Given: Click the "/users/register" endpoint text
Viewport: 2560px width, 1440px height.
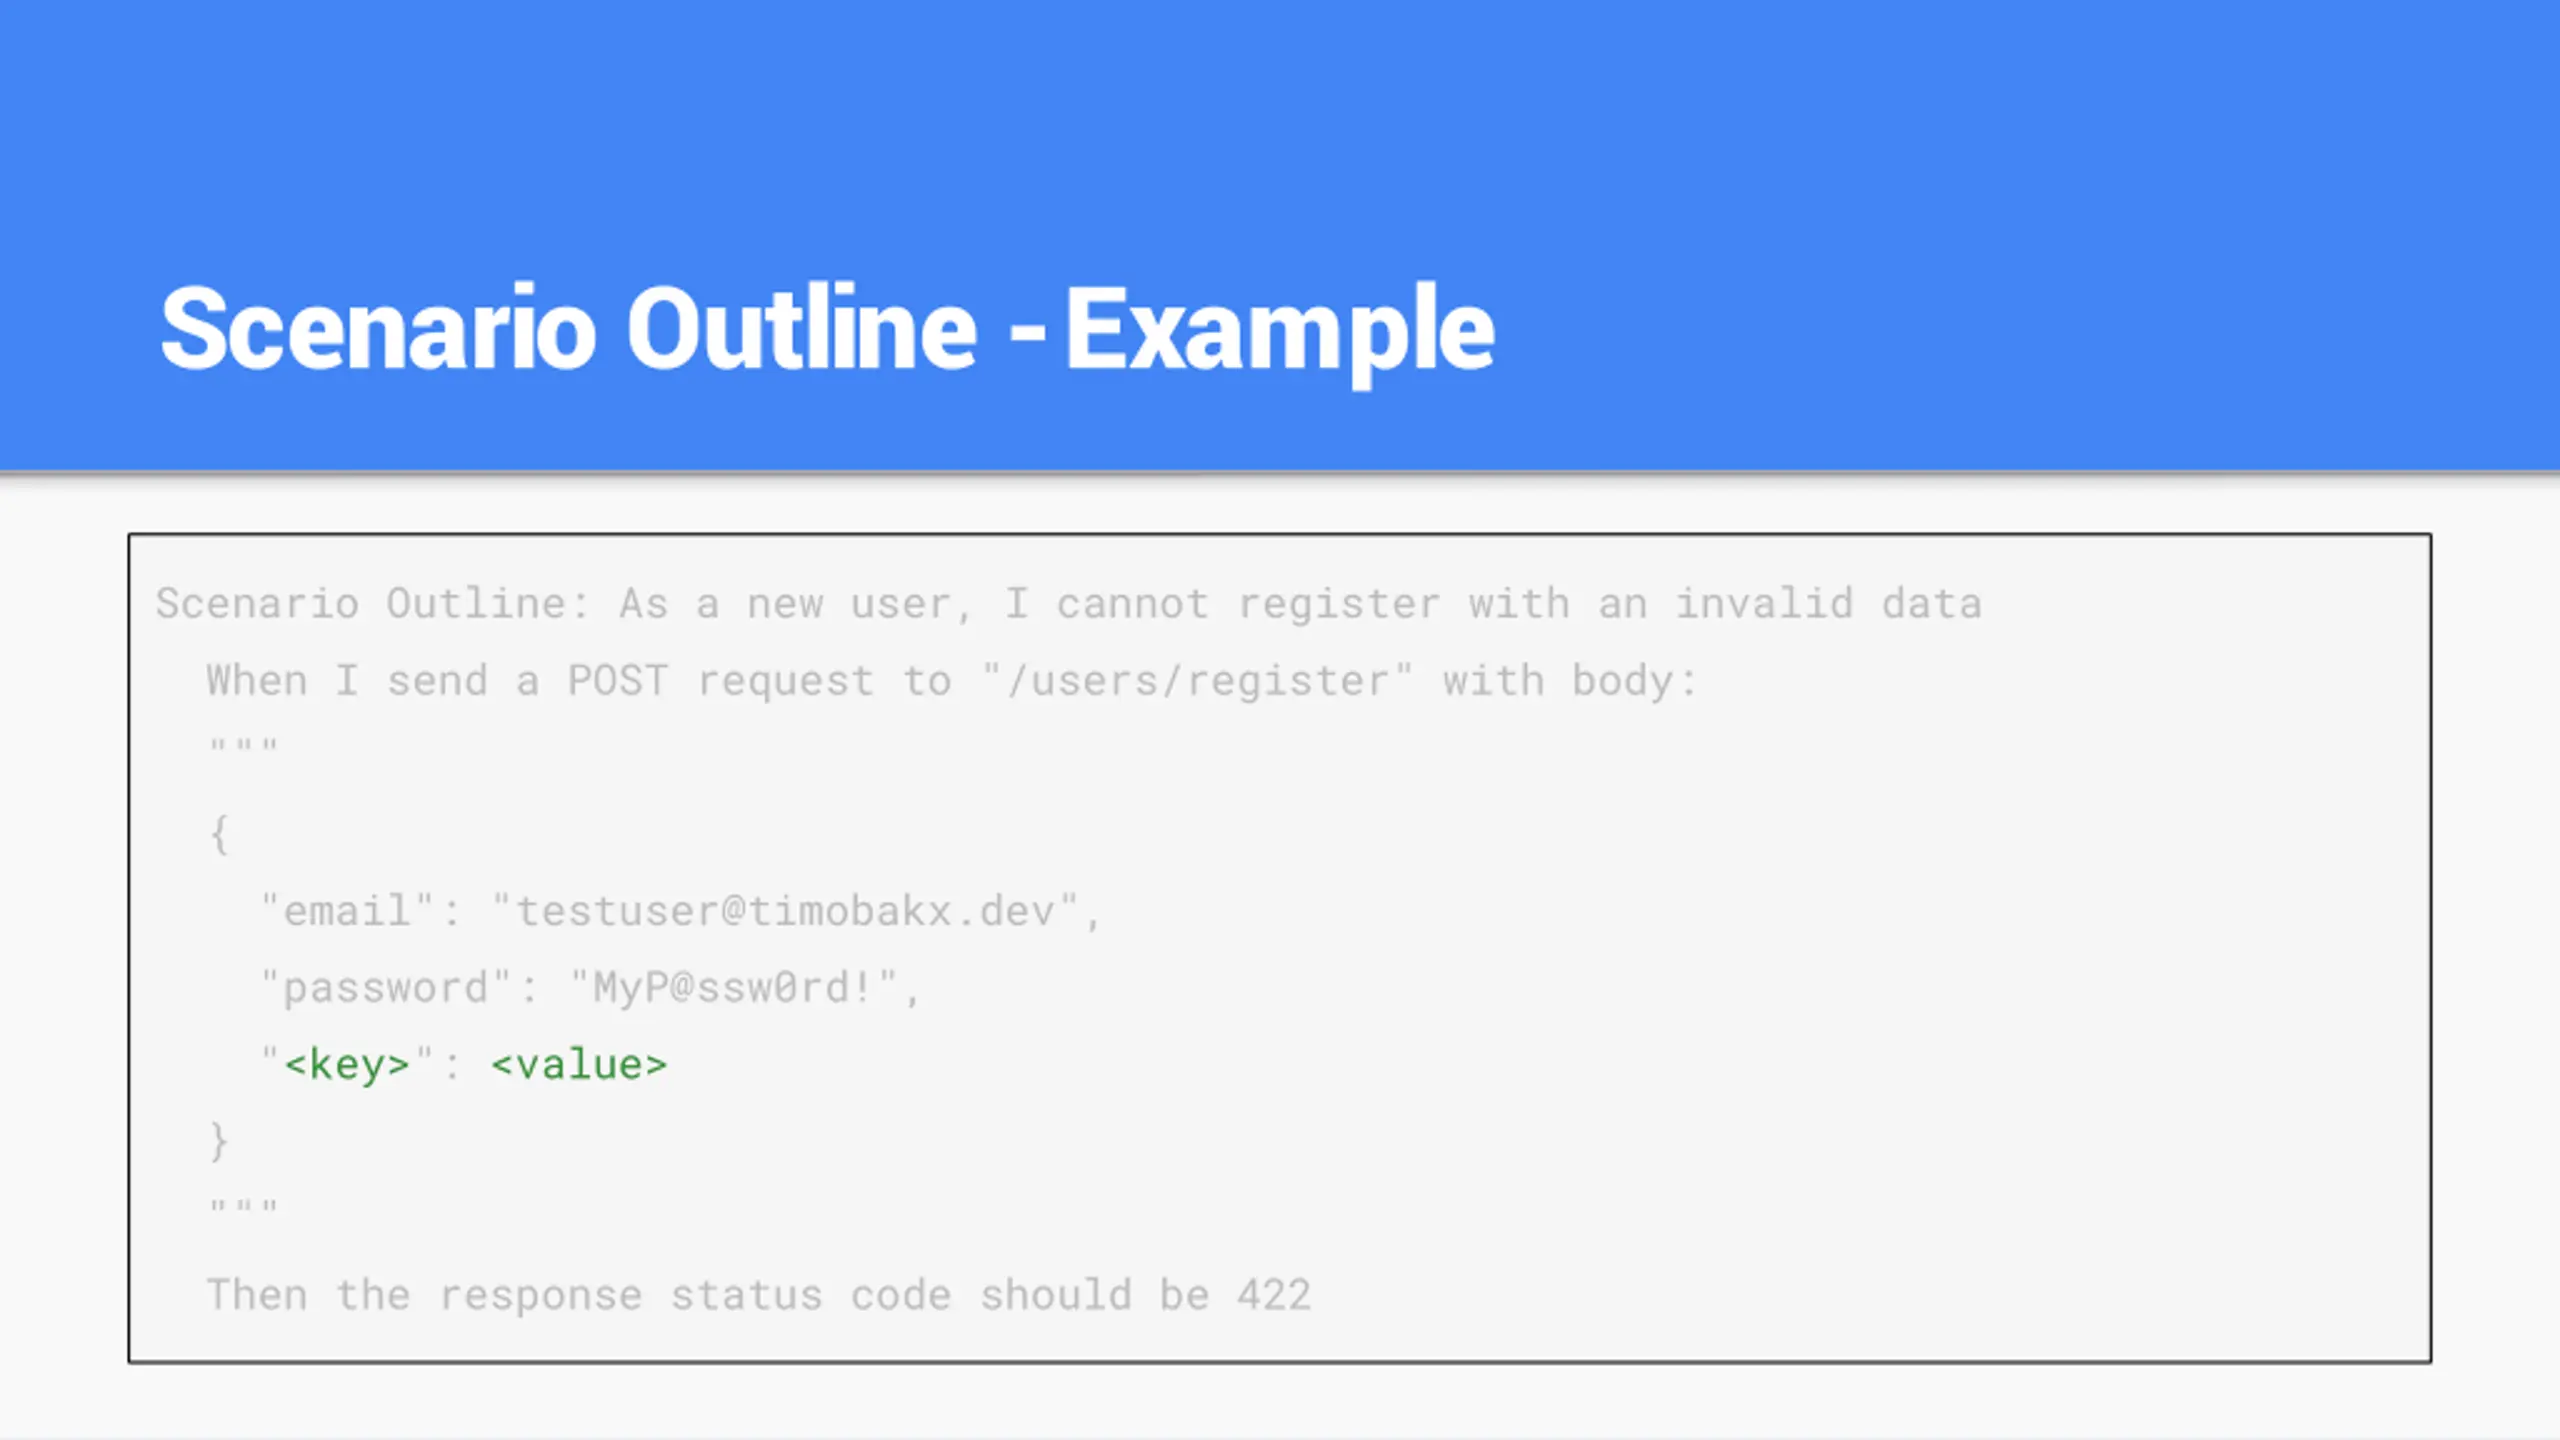Looking at the screenshot, I should click(1197, 680).
